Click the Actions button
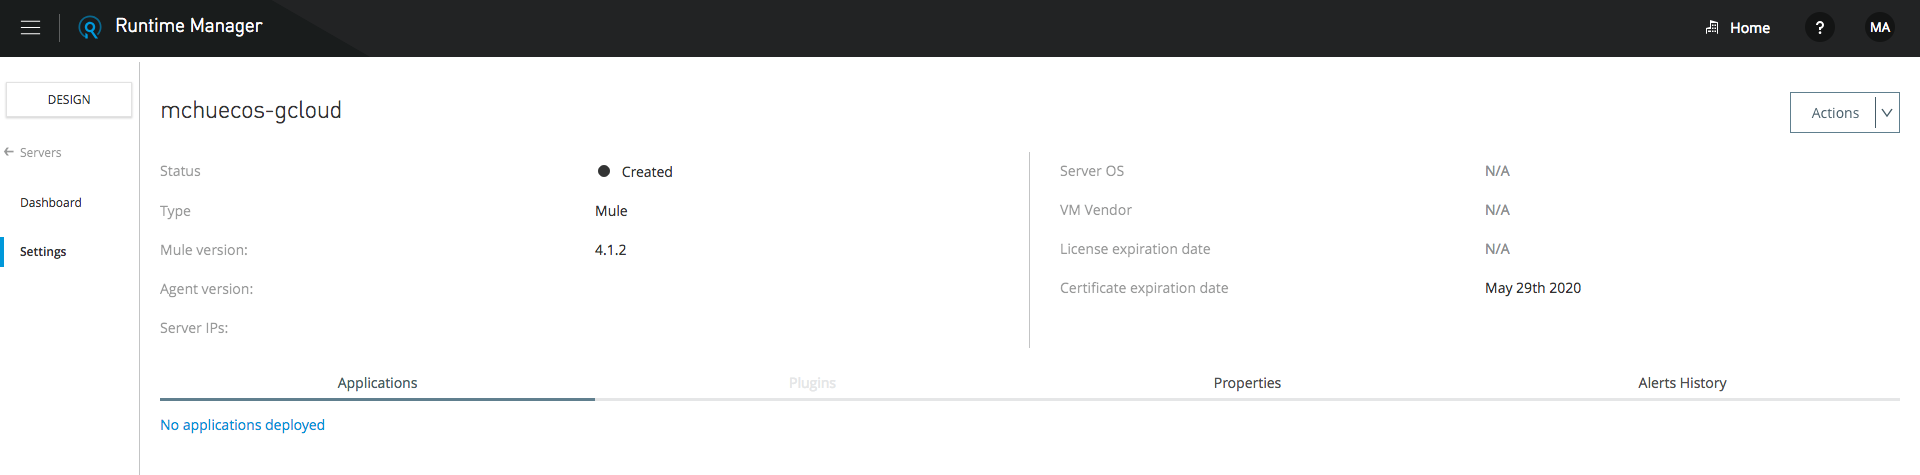This screenshot has width=1920, height=475. 1834,113
